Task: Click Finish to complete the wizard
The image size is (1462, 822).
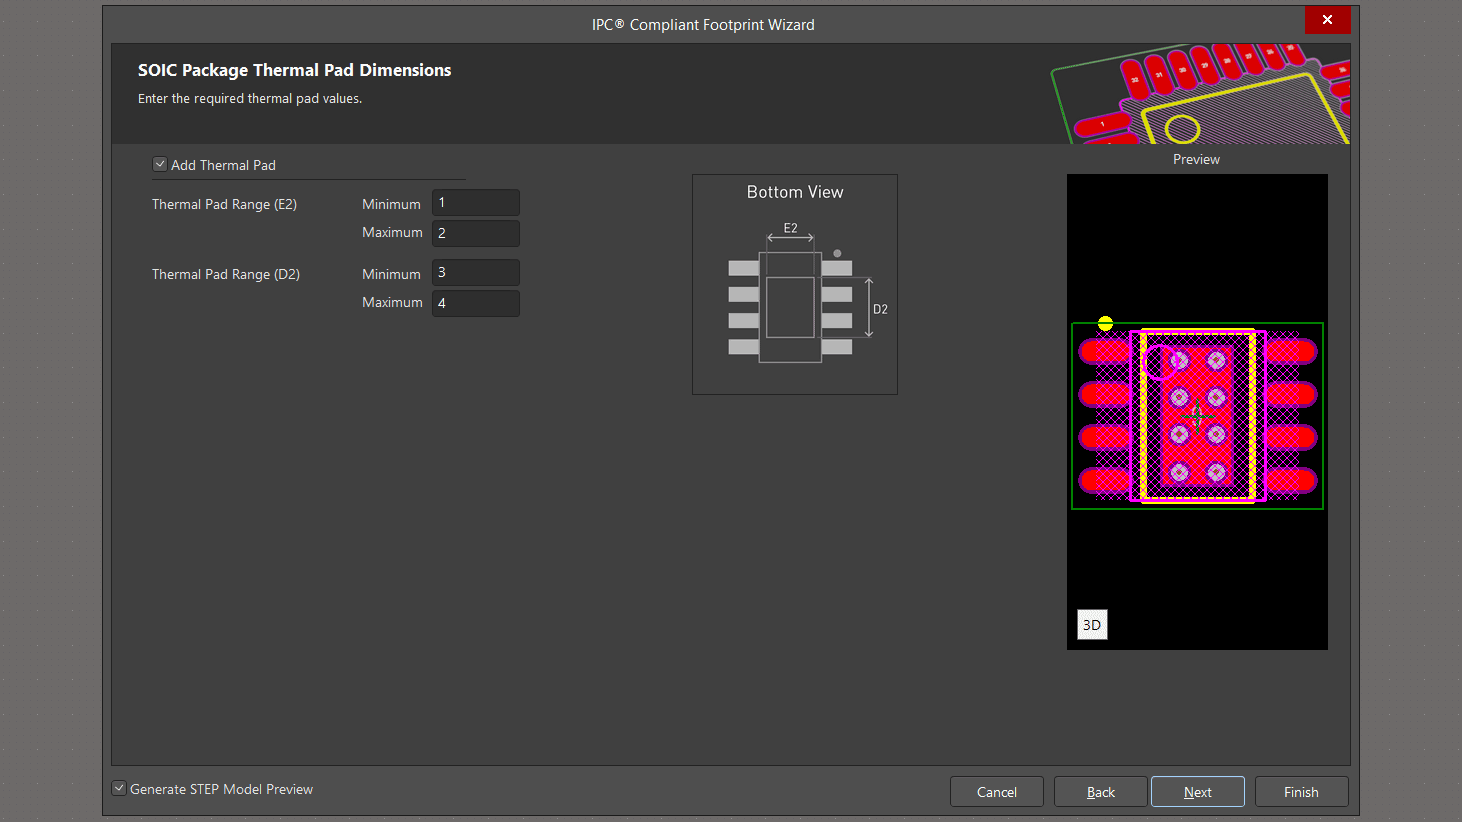Action: (1301, 792)
